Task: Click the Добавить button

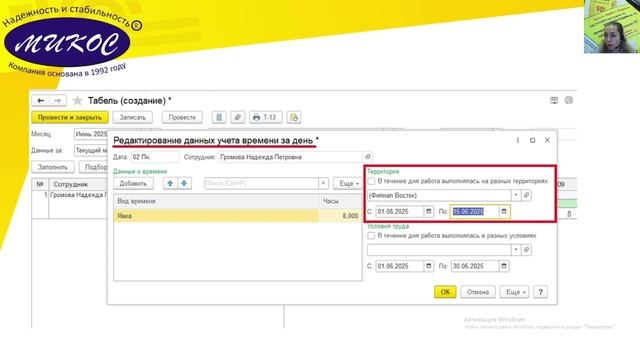Action: click(x=133, y=184)
